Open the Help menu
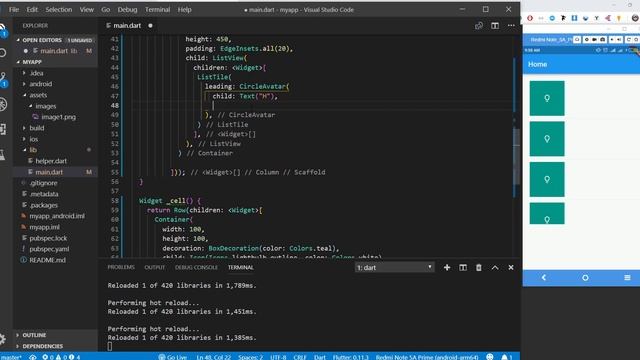Image resolution: width=640 pixels, height=360 pixels. coord(184,9)
